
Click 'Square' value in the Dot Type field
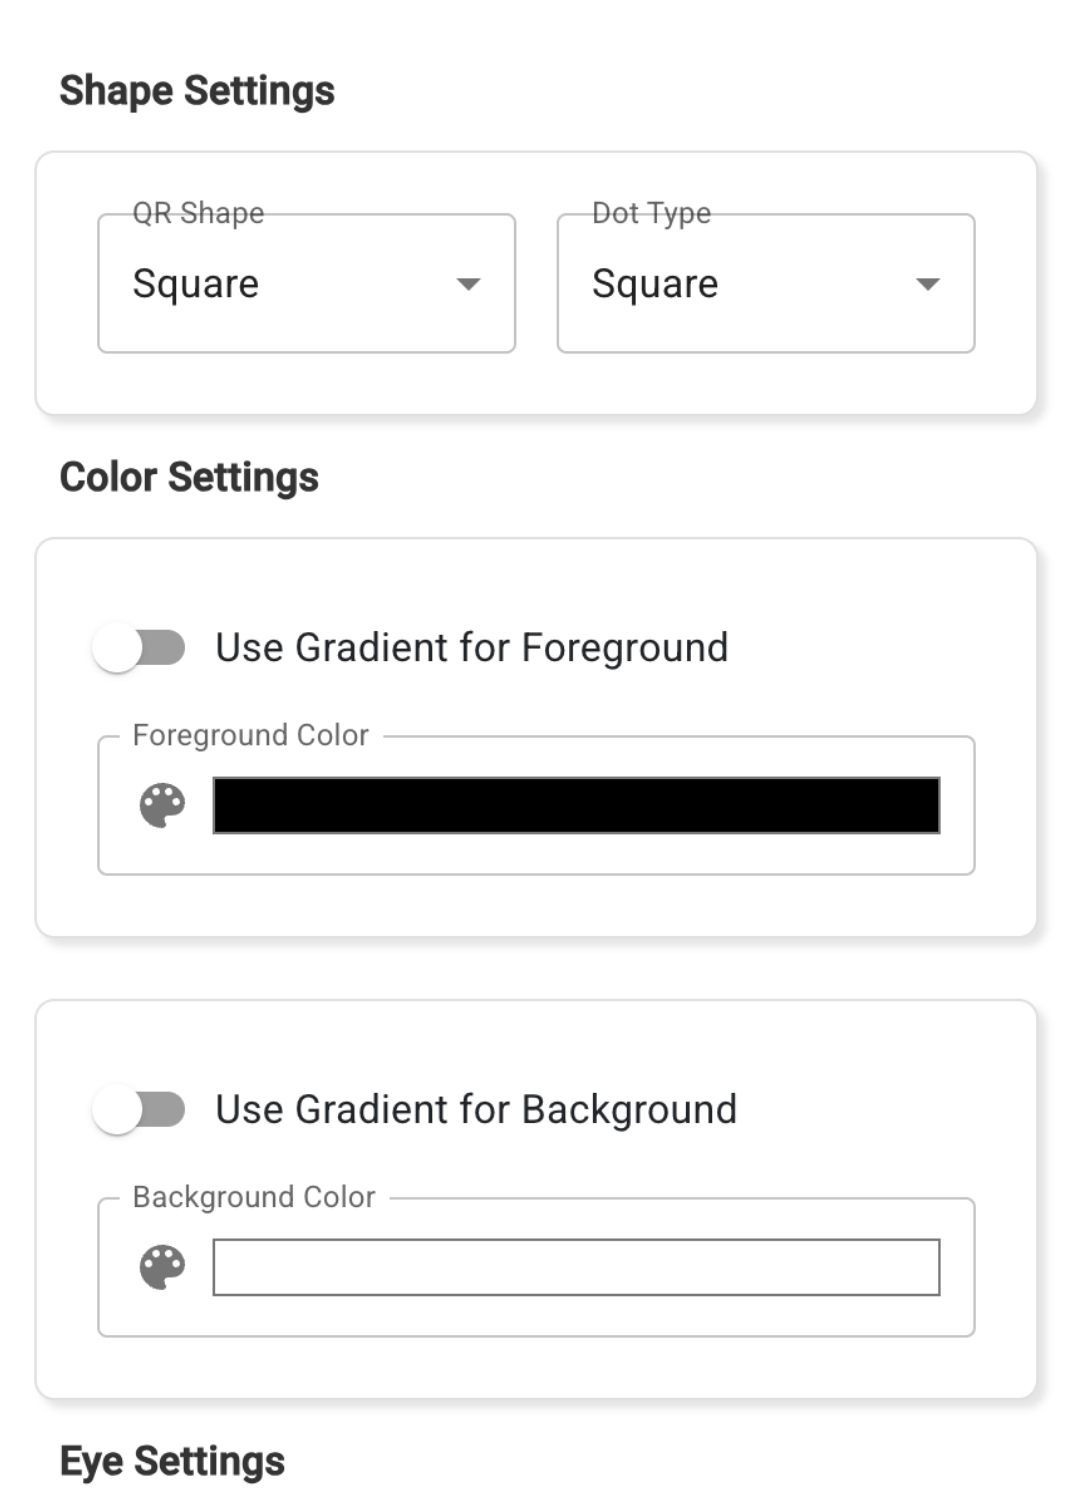click(655, 284)
